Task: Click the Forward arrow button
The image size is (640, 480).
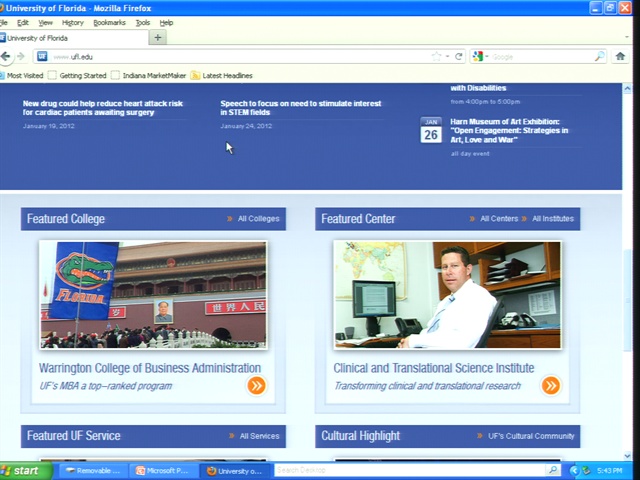Action: click(21, 56)
